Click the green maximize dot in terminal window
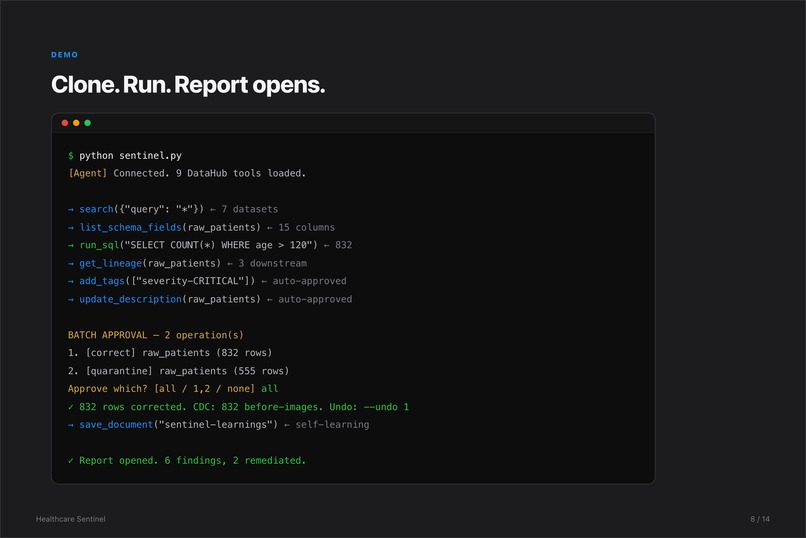 click(87, 123)
